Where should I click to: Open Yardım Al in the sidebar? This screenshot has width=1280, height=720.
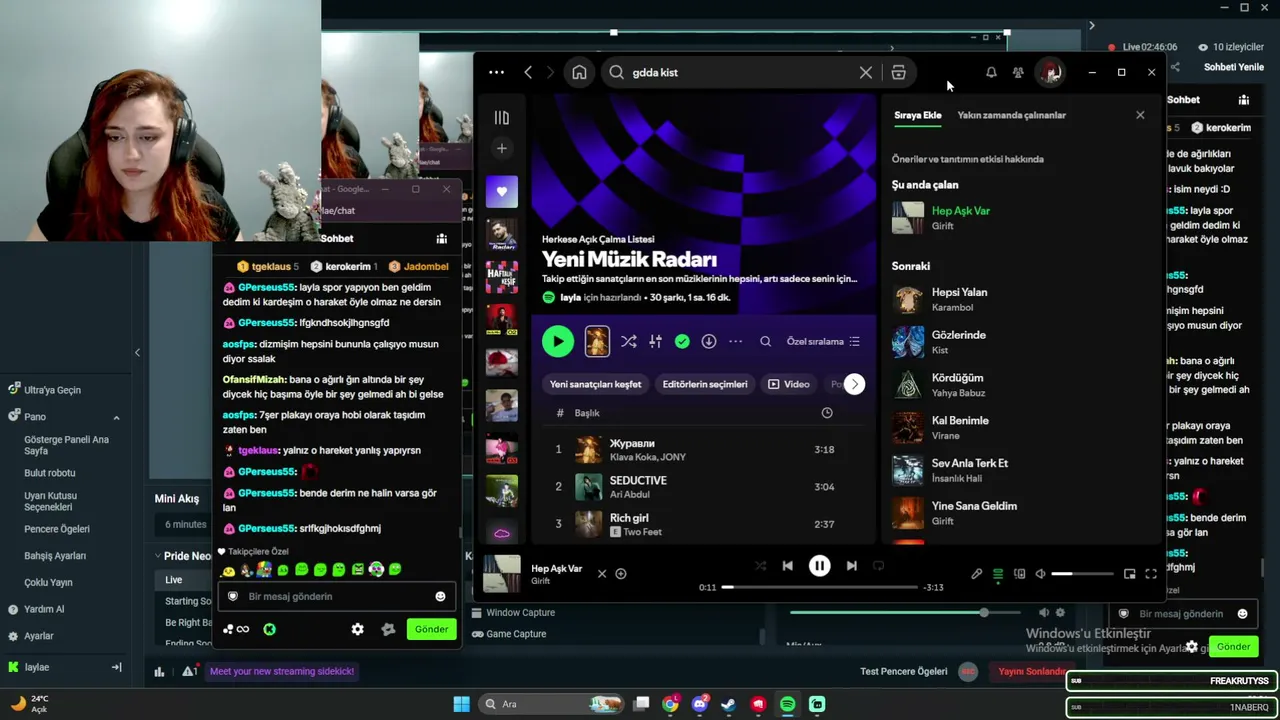(44, 609)
